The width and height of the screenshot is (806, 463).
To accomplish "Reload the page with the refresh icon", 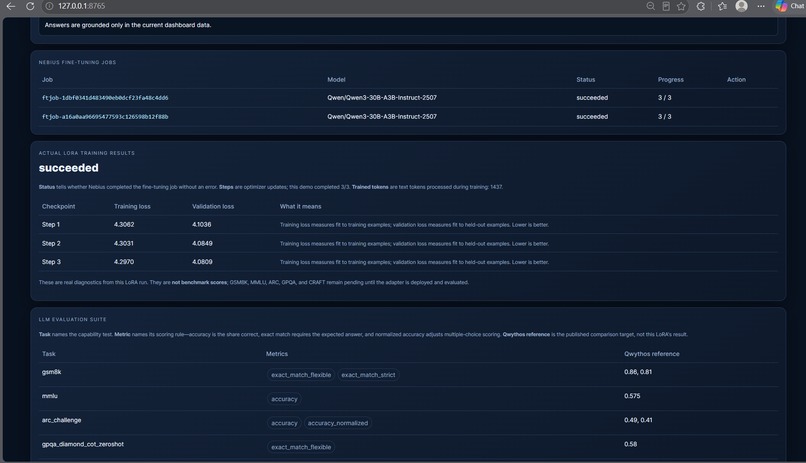I will pos(30,6).
